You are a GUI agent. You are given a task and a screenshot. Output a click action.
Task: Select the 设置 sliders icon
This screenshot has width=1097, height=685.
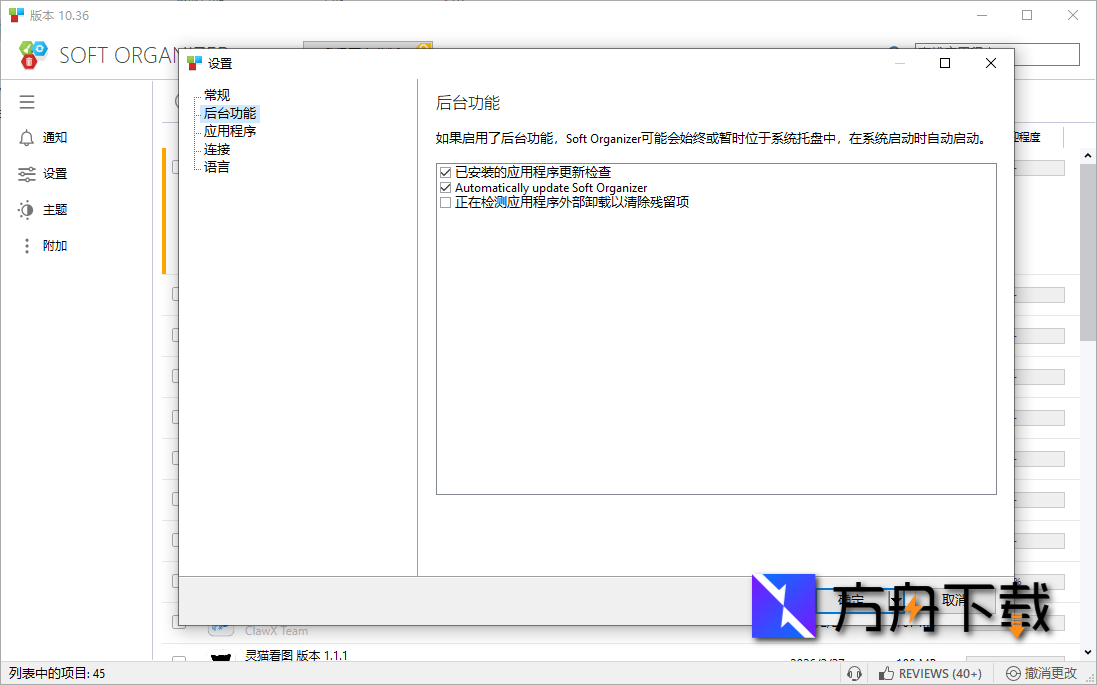pyautogui.click(x=27, y=173)
